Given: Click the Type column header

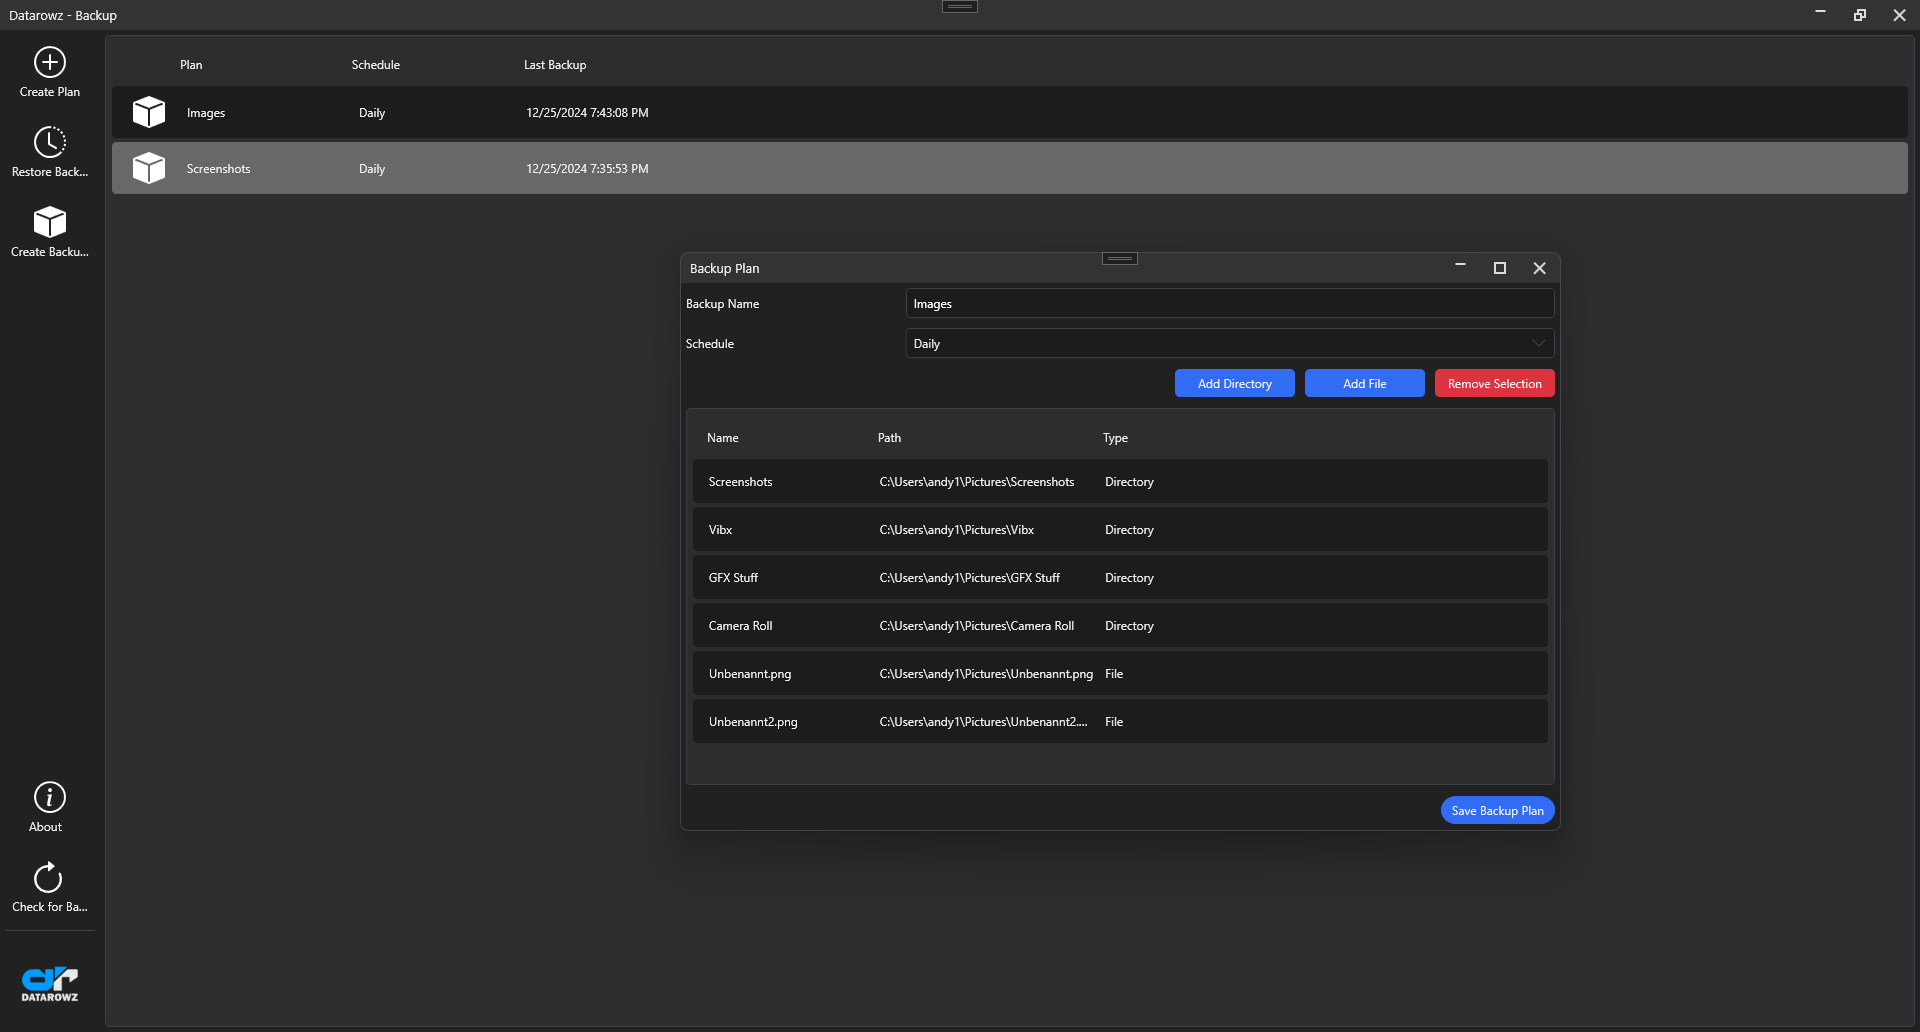Looking at the screenshot, I should coord(1115,438).
